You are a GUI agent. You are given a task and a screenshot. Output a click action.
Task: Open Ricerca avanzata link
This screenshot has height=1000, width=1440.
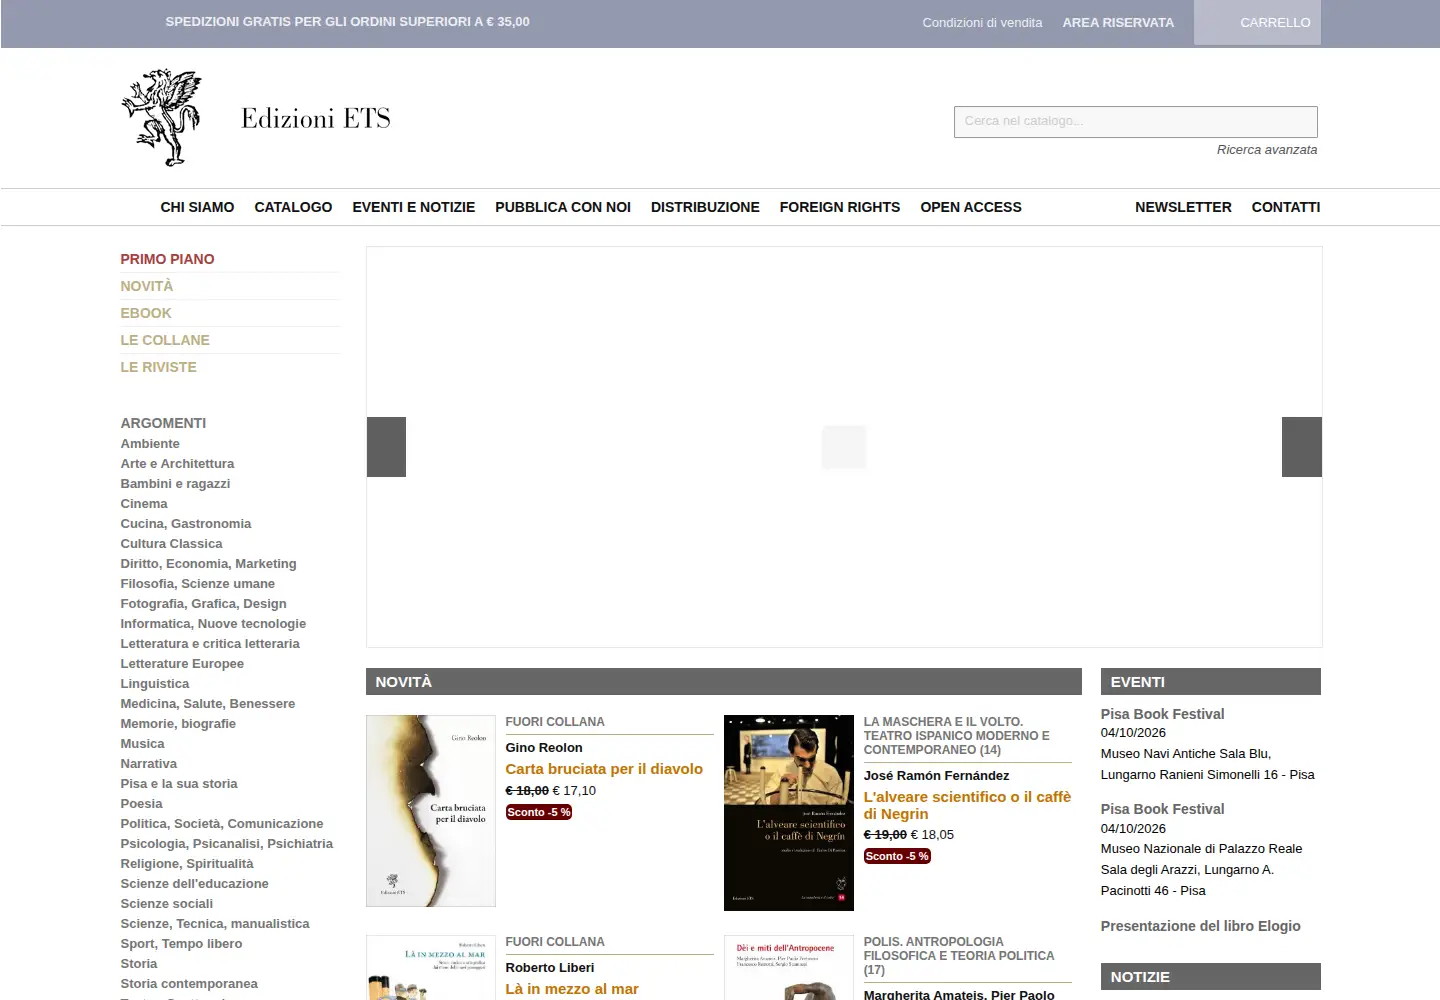point(1267,150)
